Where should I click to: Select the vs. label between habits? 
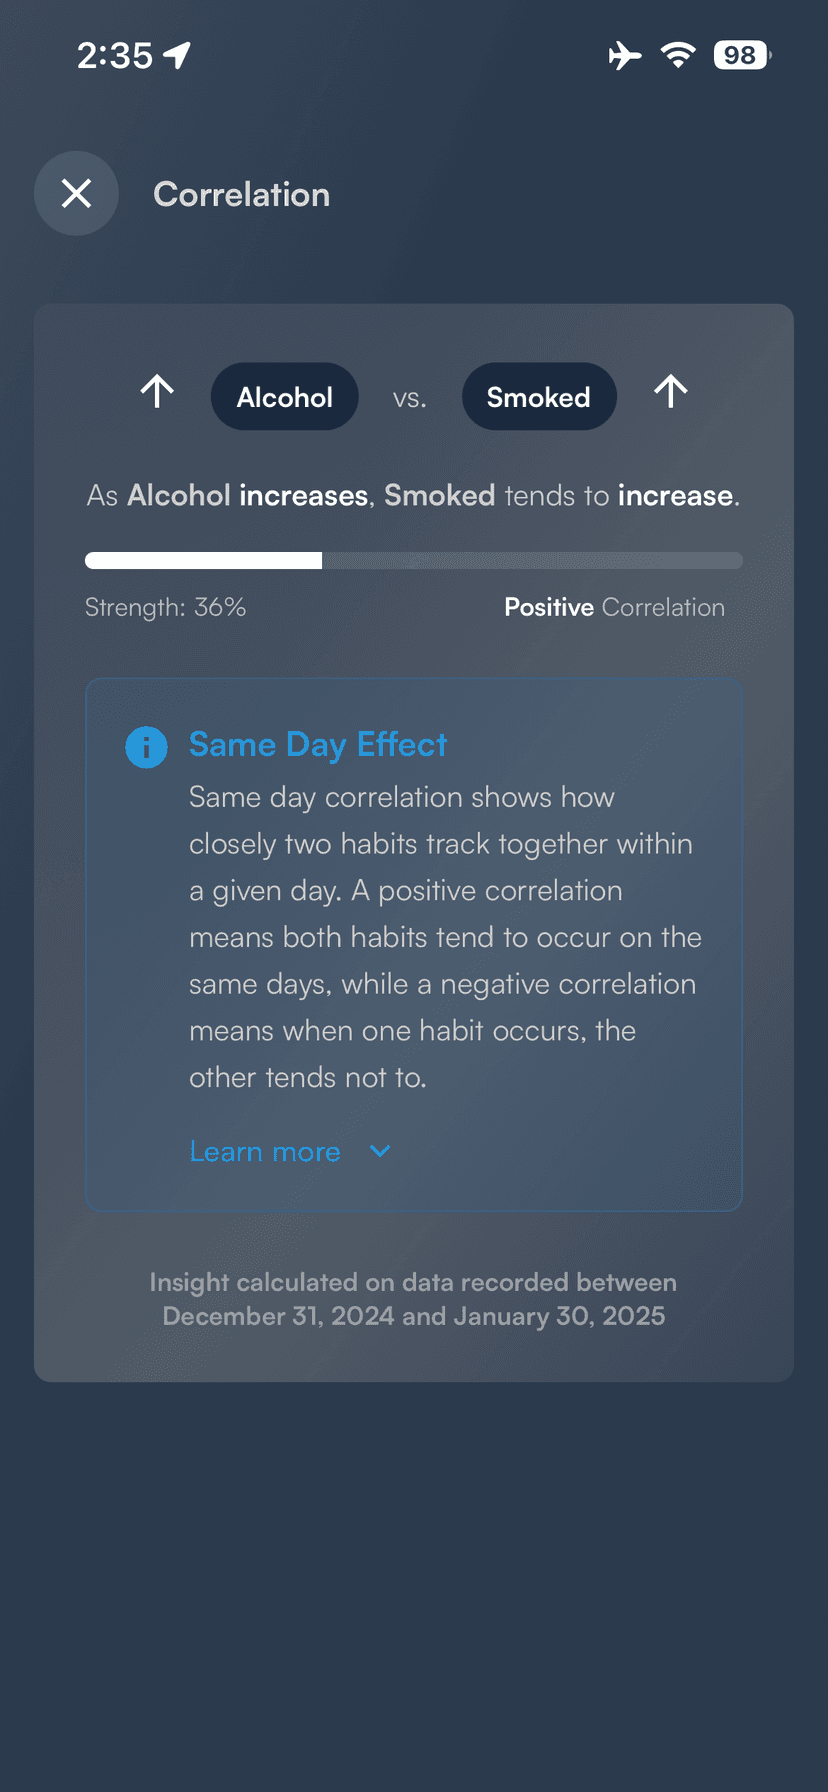point(409,397)
